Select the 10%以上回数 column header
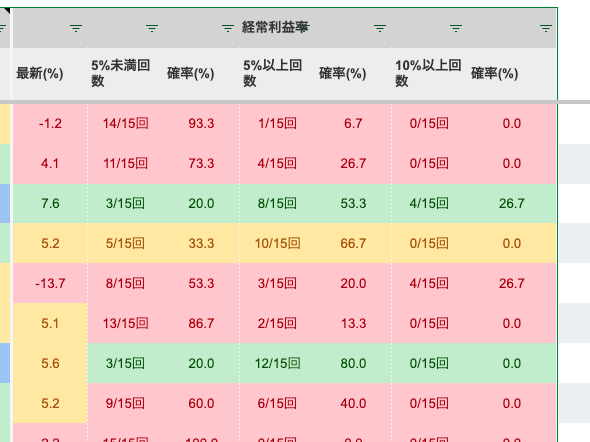Screen dimensions: 590x442 430,74
